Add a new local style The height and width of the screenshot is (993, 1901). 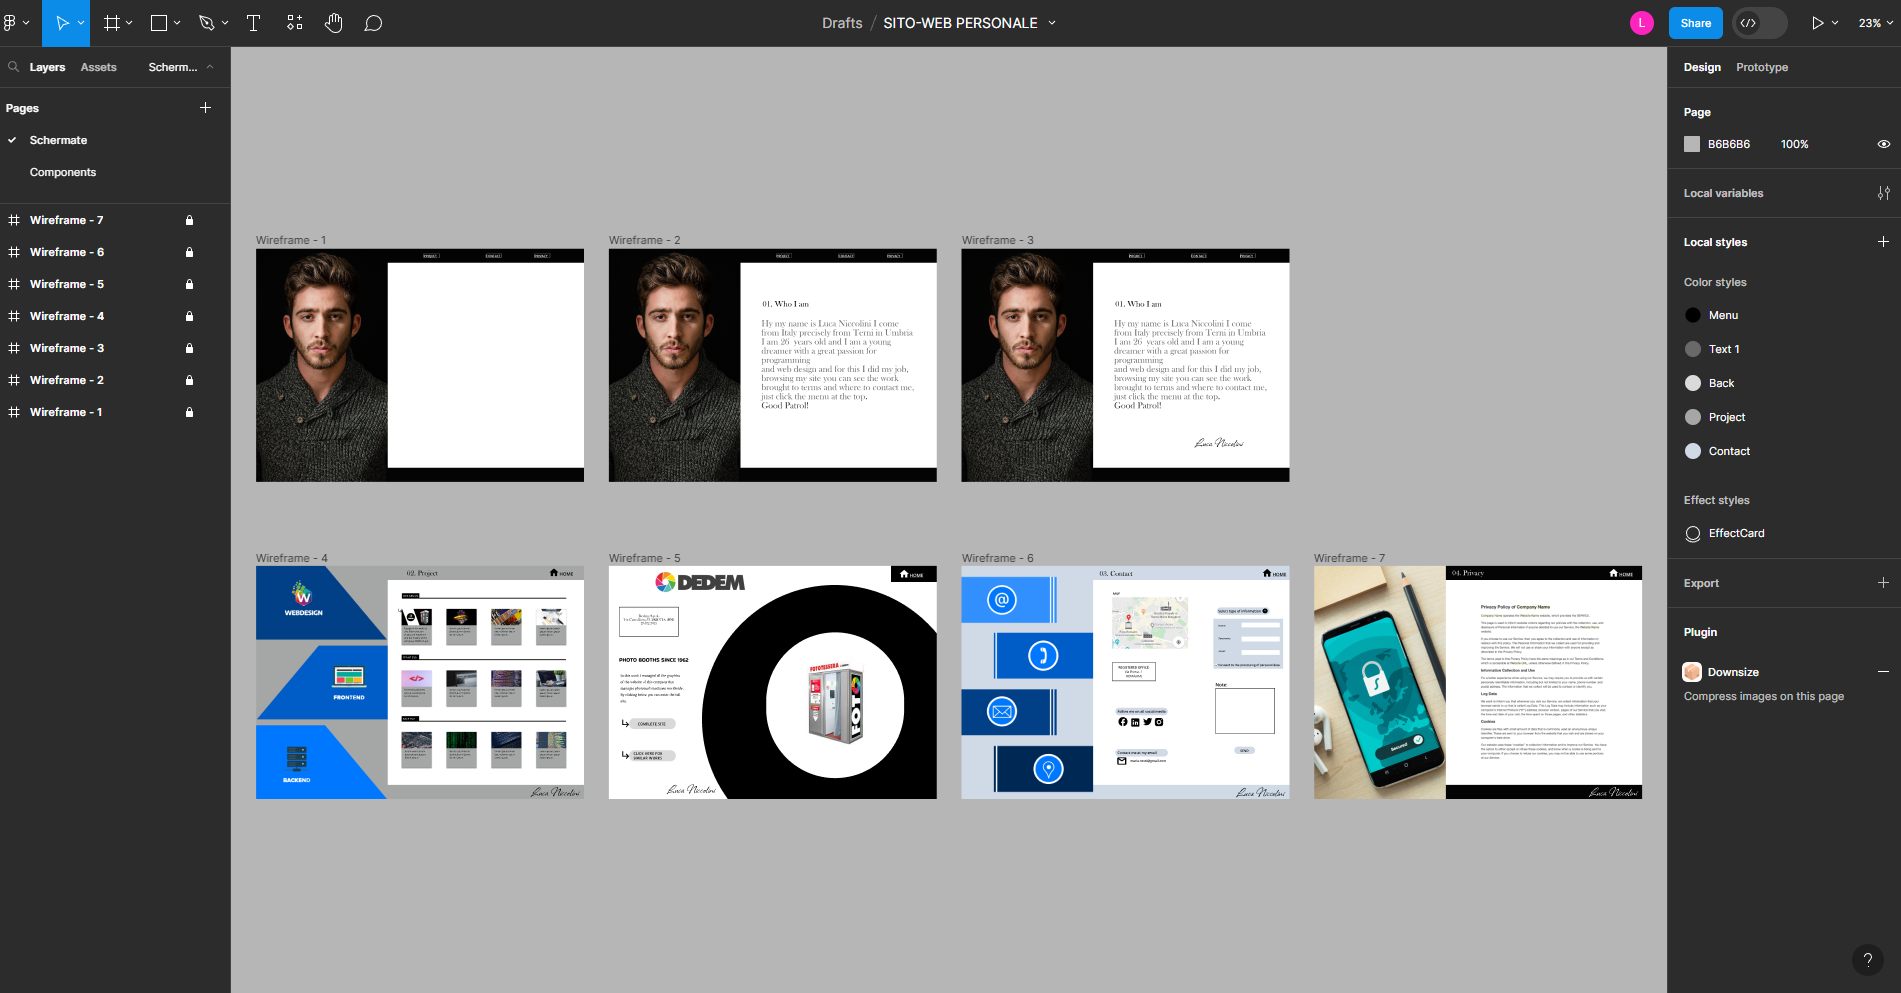1883,242
